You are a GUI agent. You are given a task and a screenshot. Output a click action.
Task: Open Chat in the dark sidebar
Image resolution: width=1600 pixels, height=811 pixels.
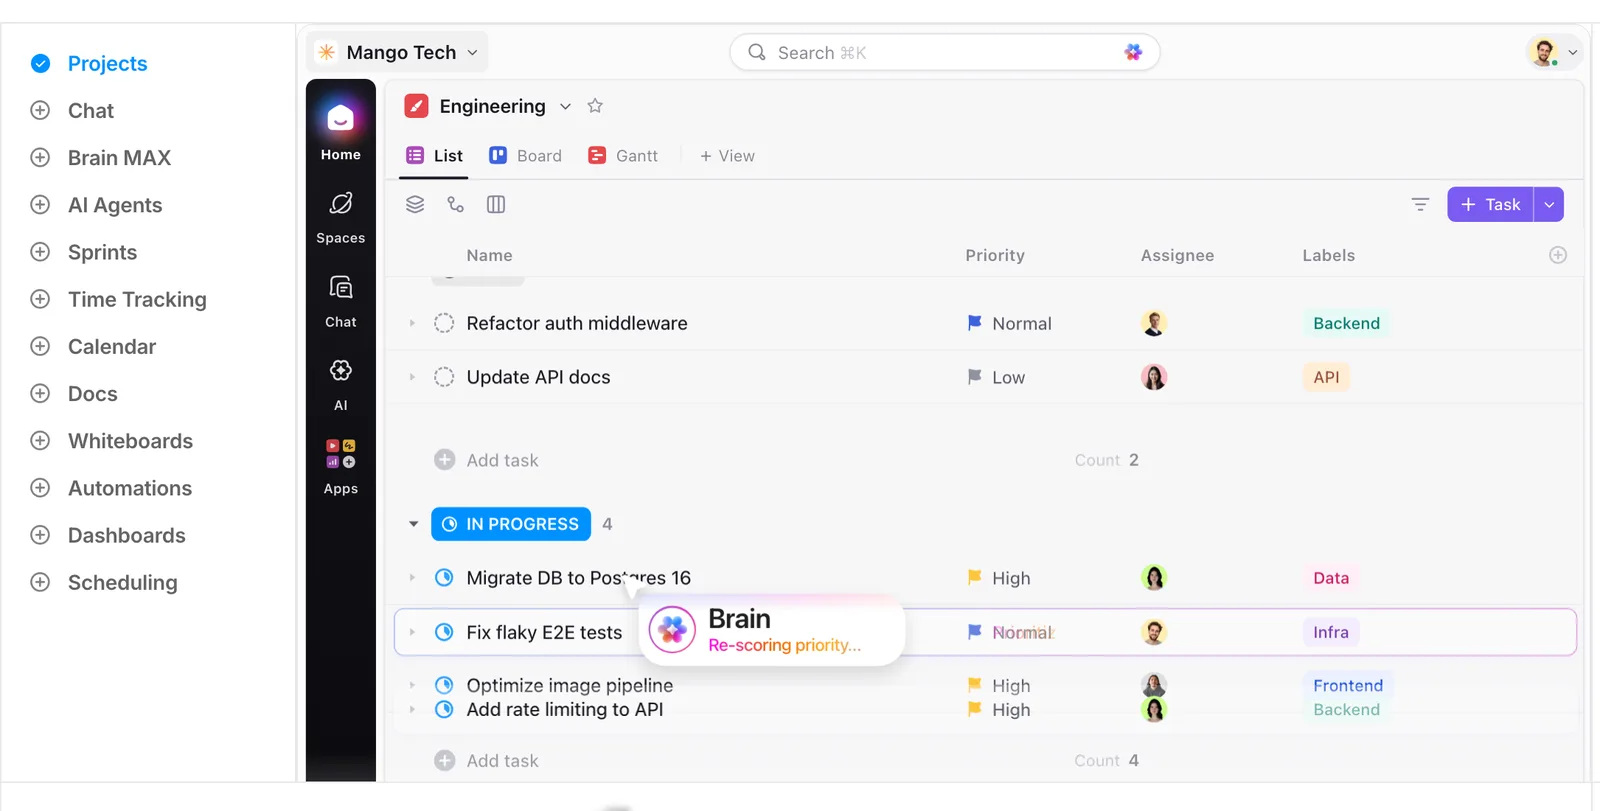[341, 301]
